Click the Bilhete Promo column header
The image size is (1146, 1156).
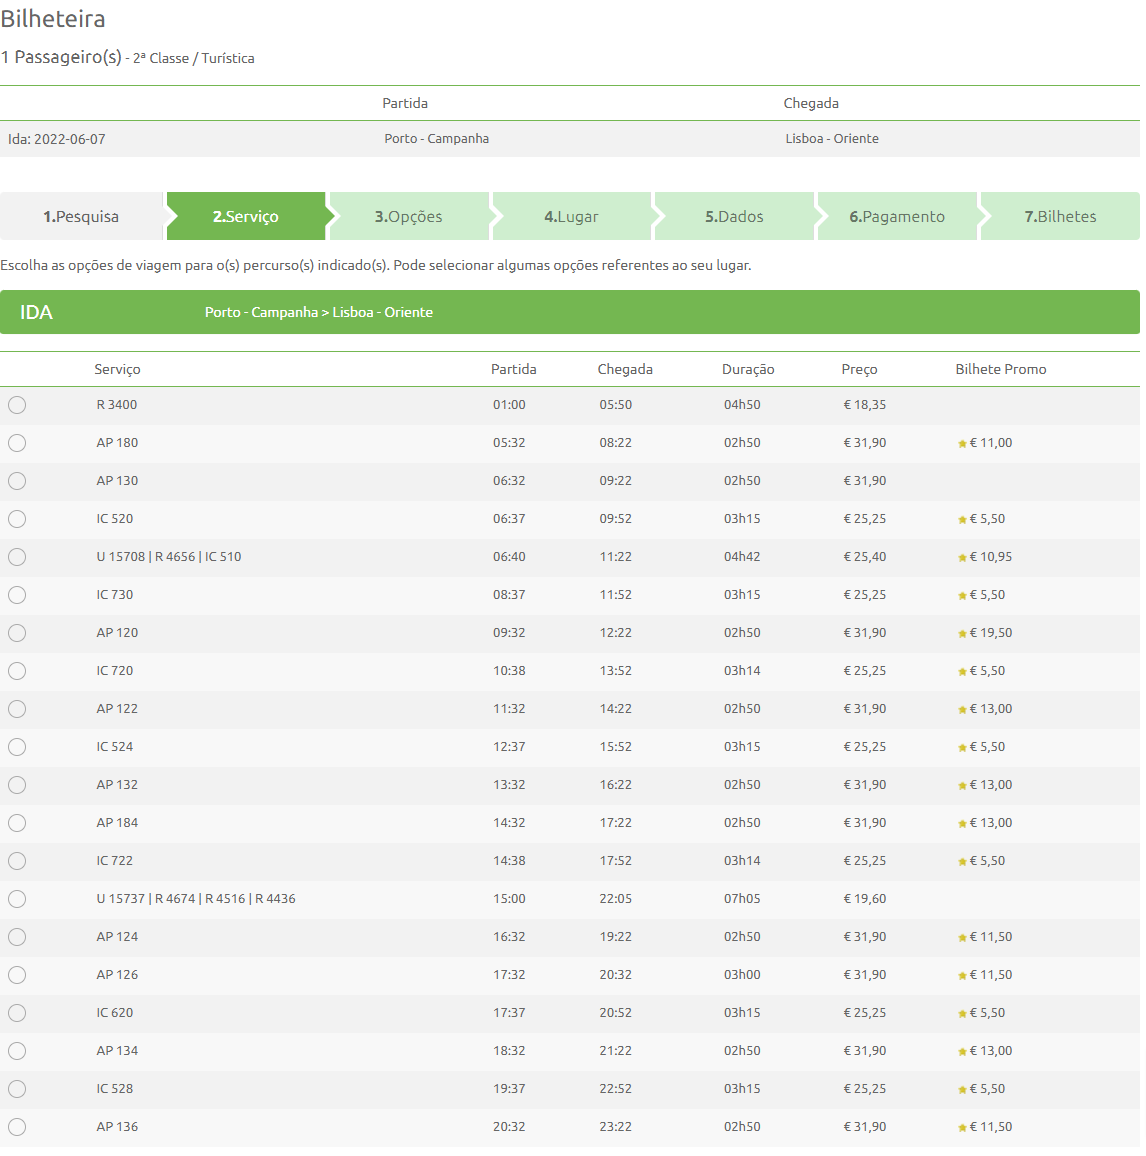pyautogui.click(x=1001, y=369)
